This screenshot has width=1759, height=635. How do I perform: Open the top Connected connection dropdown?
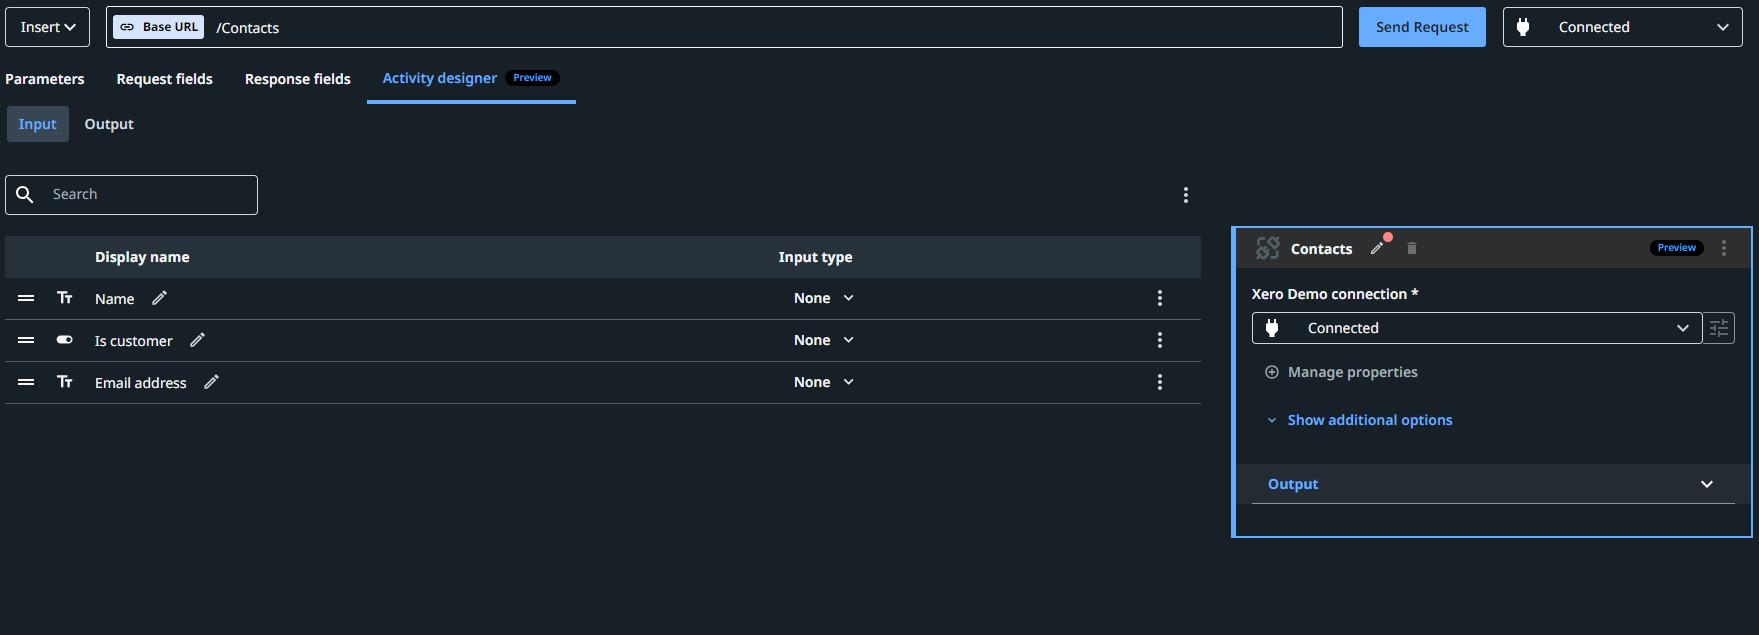click(1622, 27)
